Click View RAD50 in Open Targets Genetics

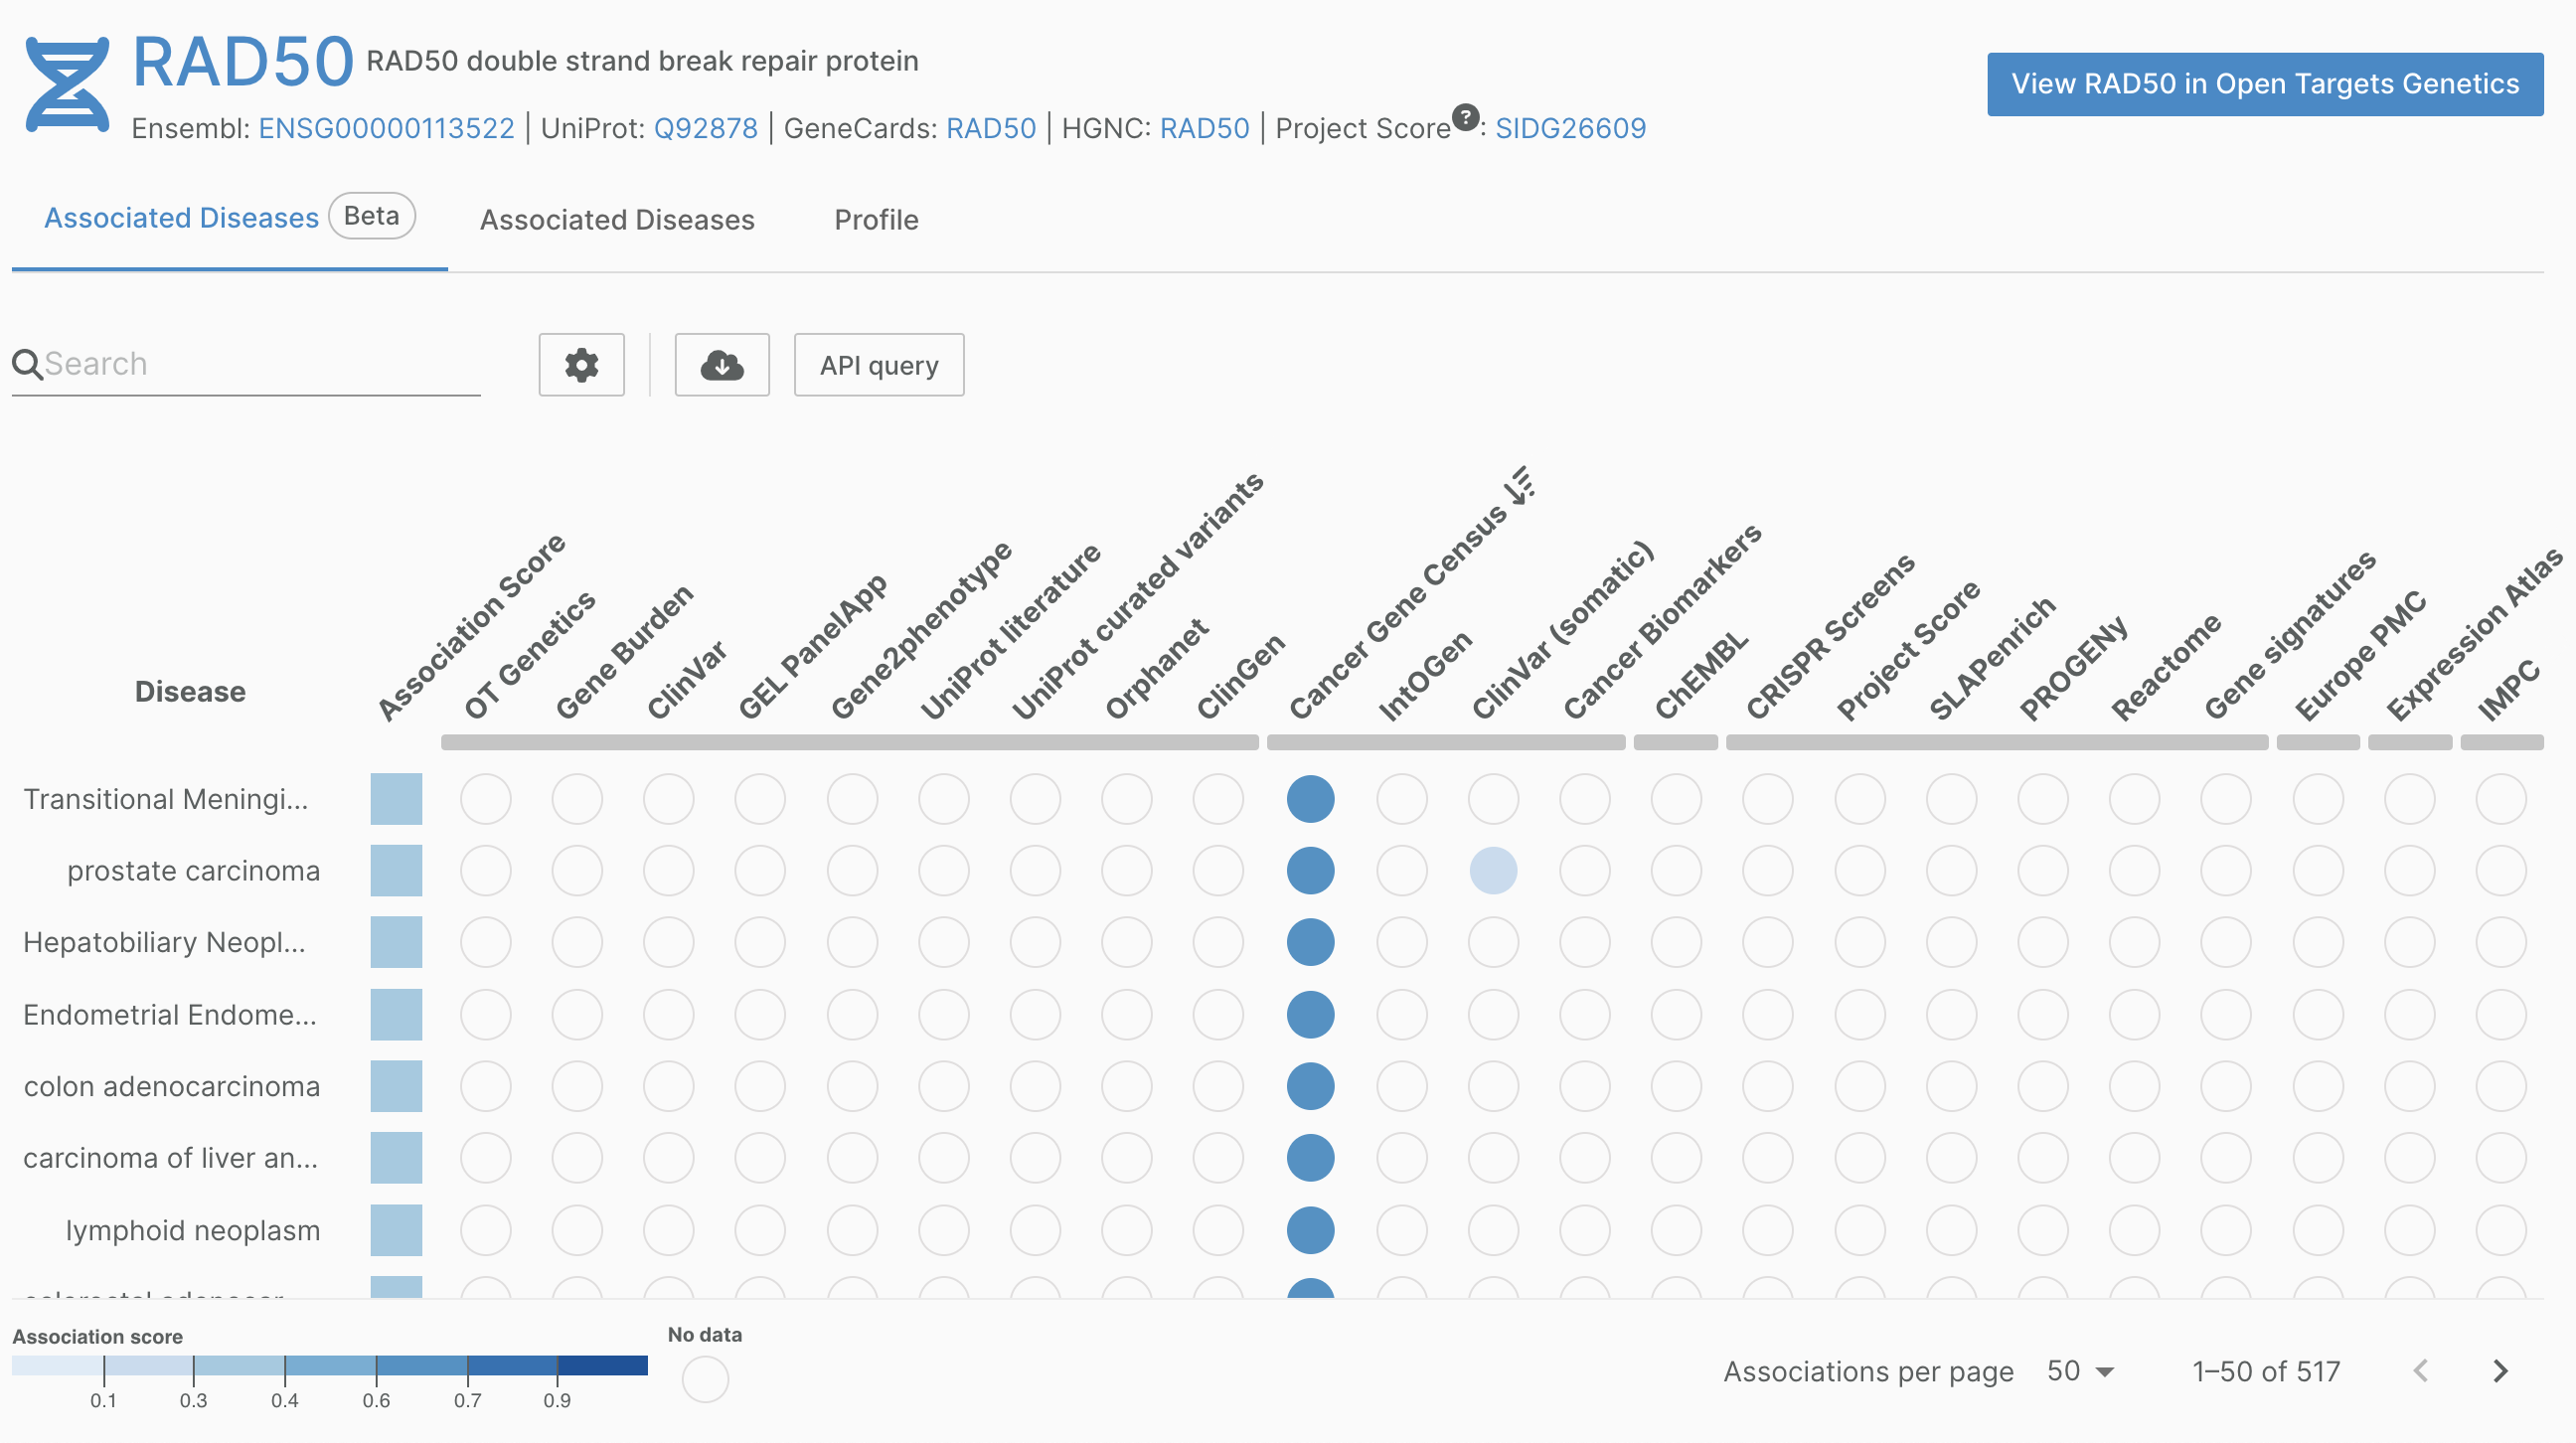(x=2264, y=84)
